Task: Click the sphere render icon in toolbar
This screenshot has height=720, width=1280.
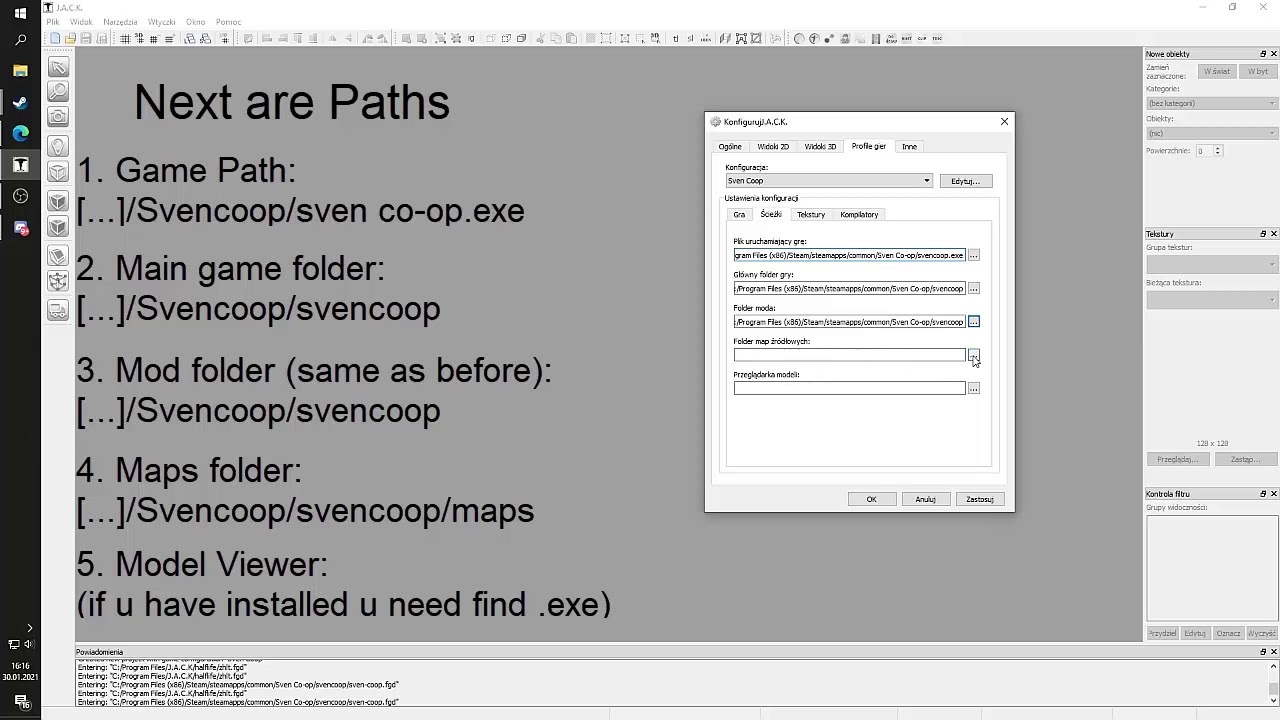Action: point(799,39)
